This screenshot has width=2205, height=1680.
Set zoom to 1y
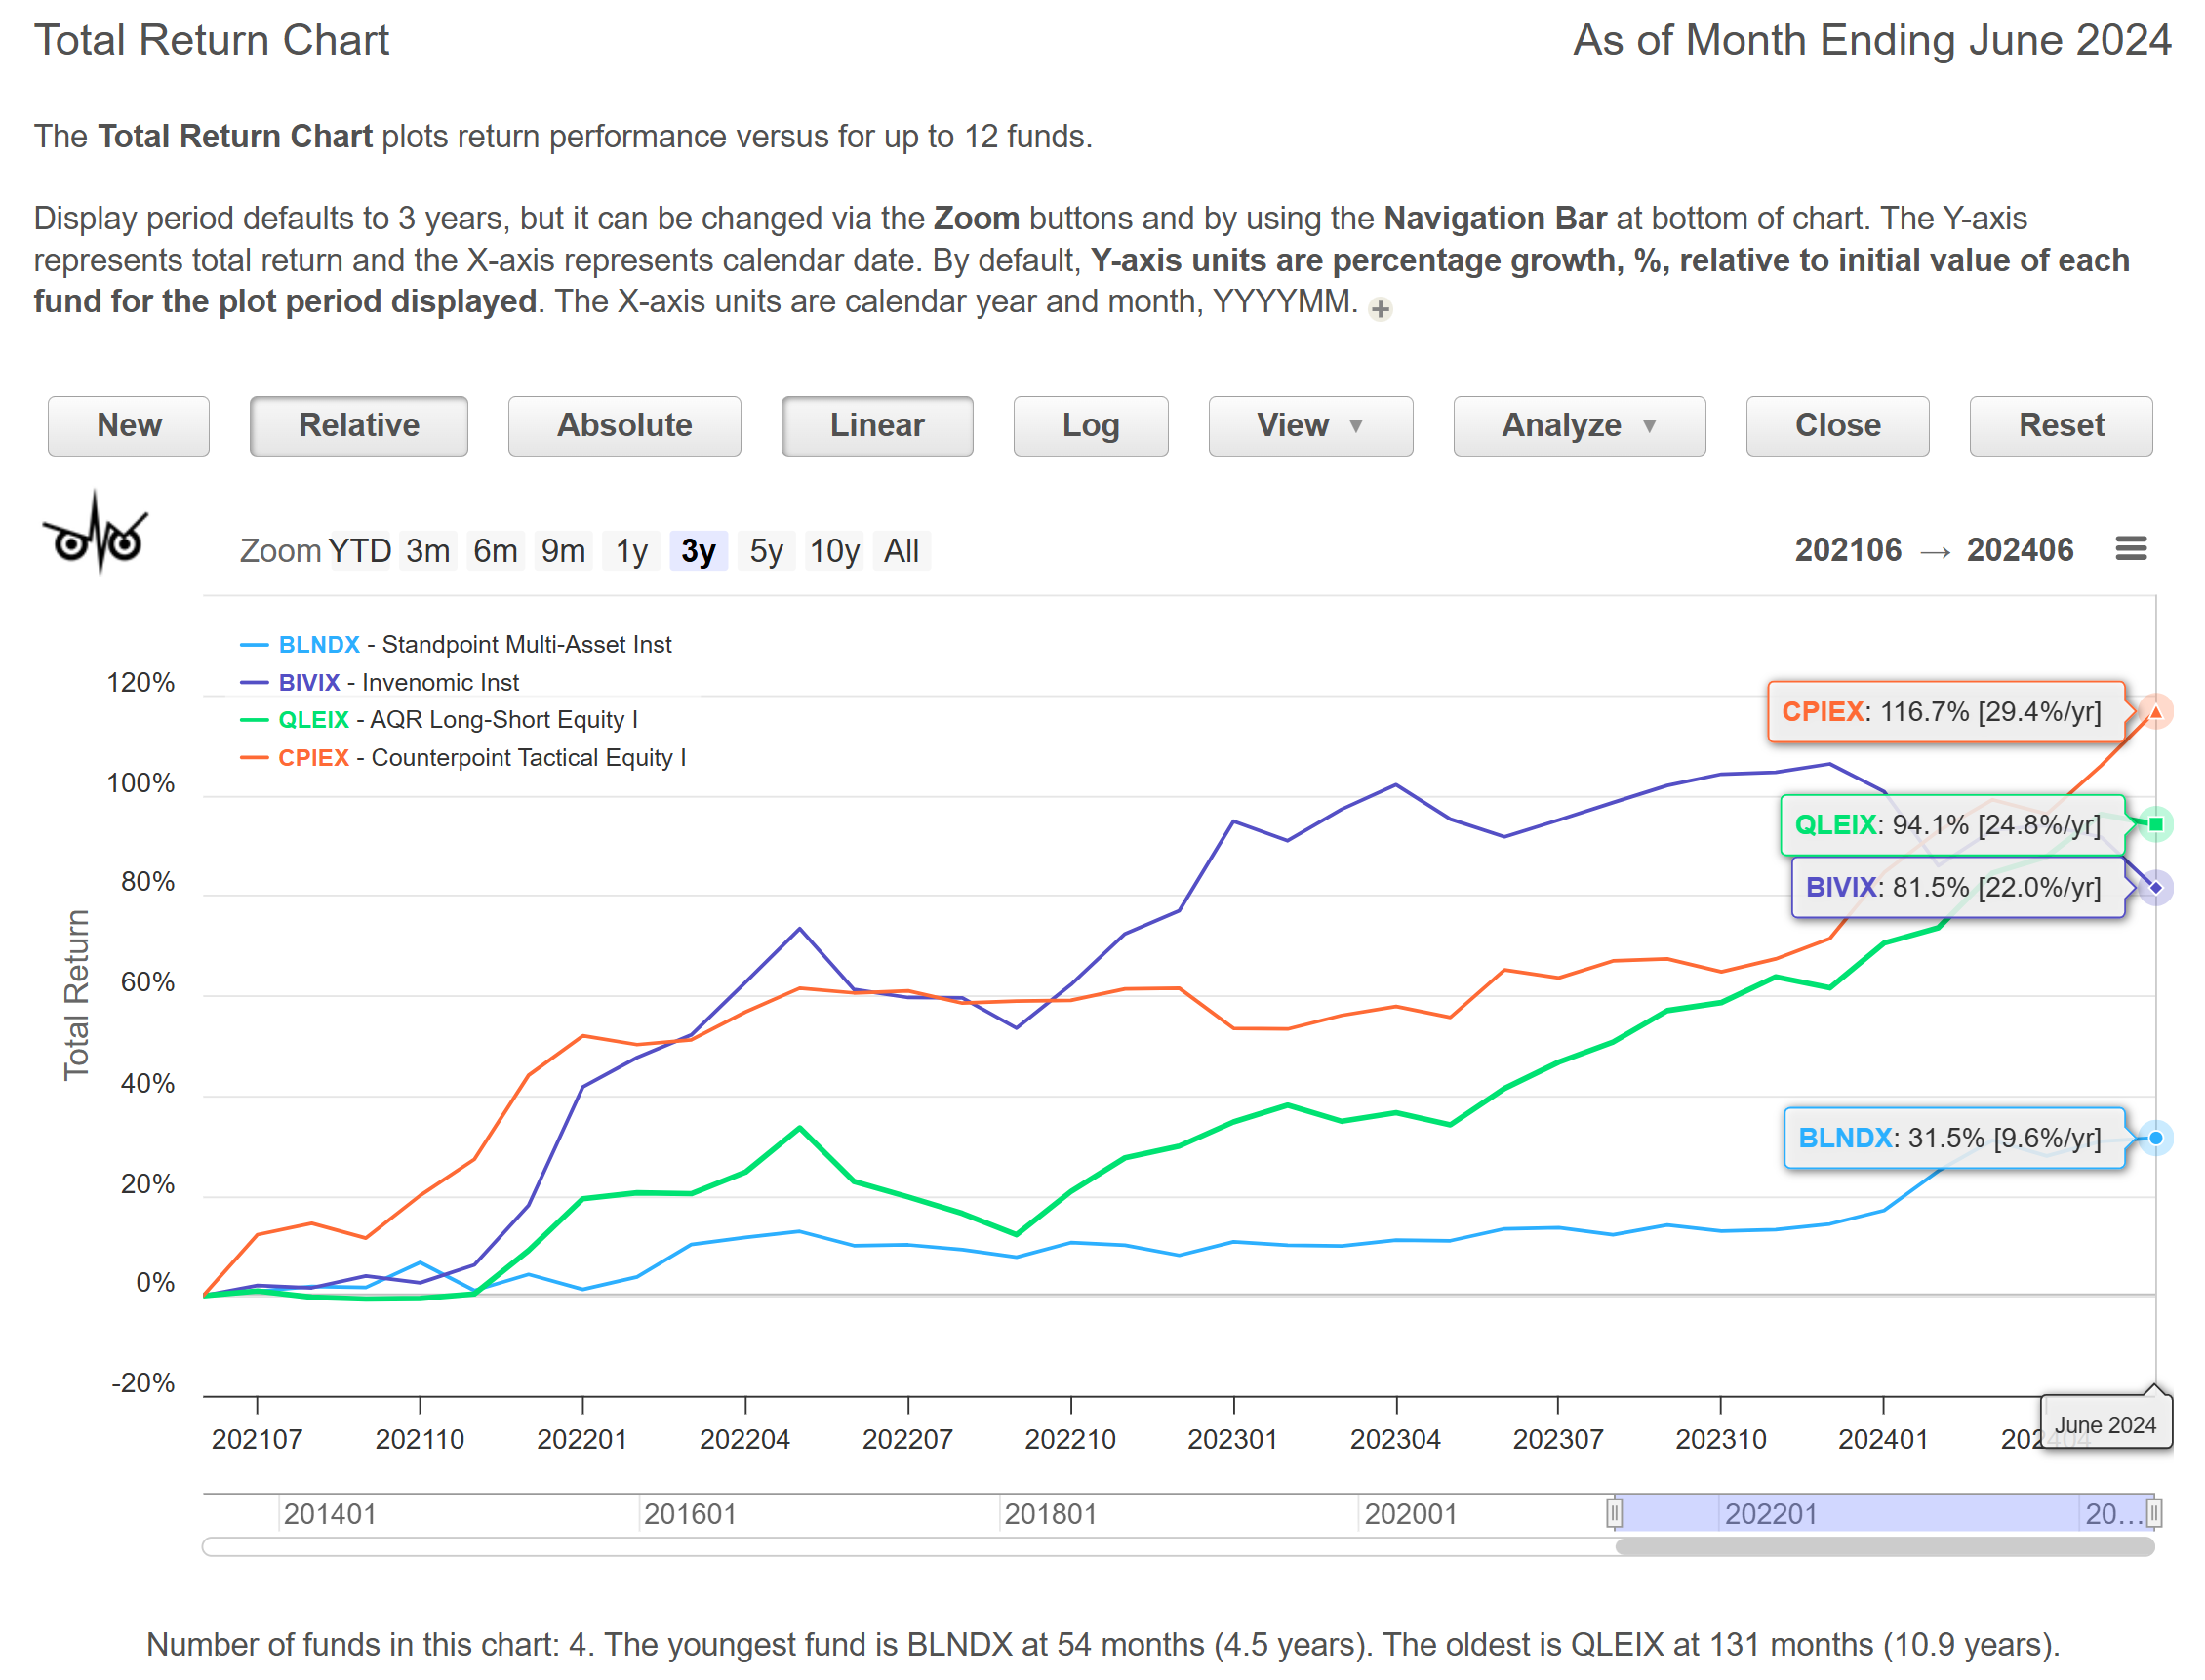click(x=632, y=551)
